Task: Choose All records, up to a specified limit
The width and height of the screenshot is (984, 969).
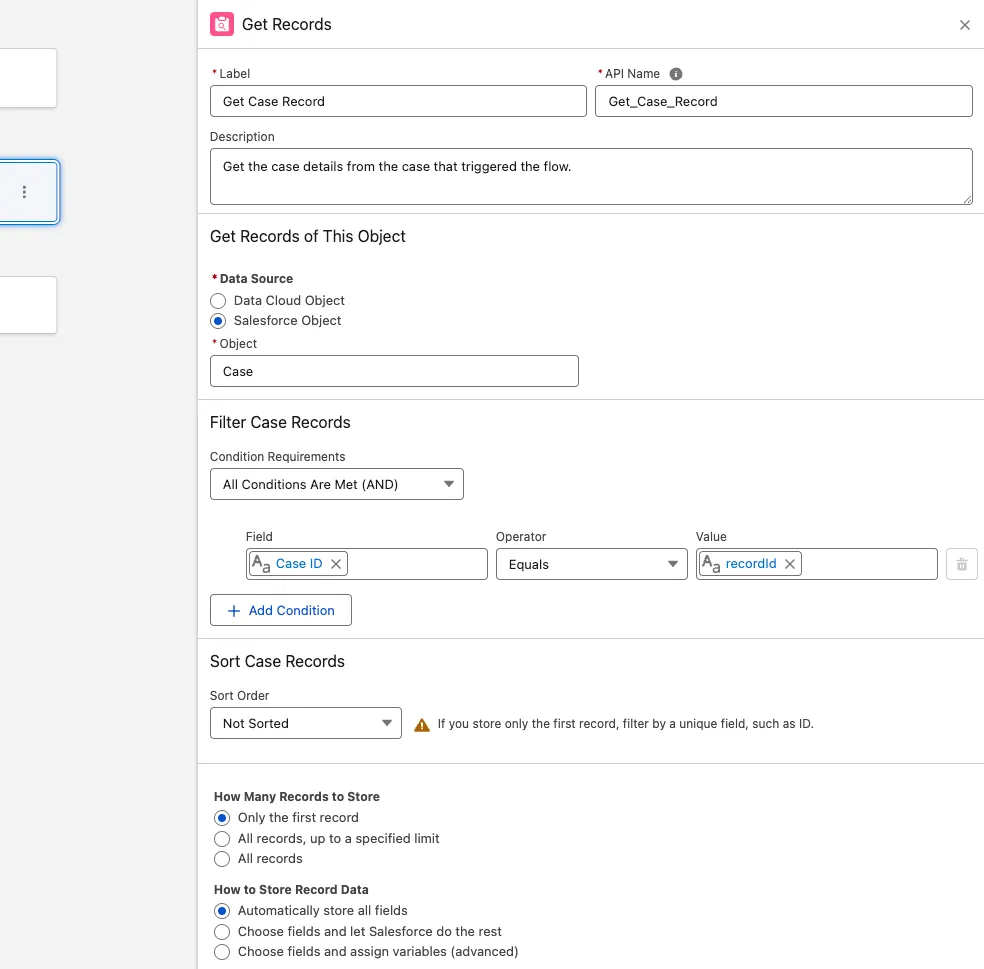Action: coord(222,838)
